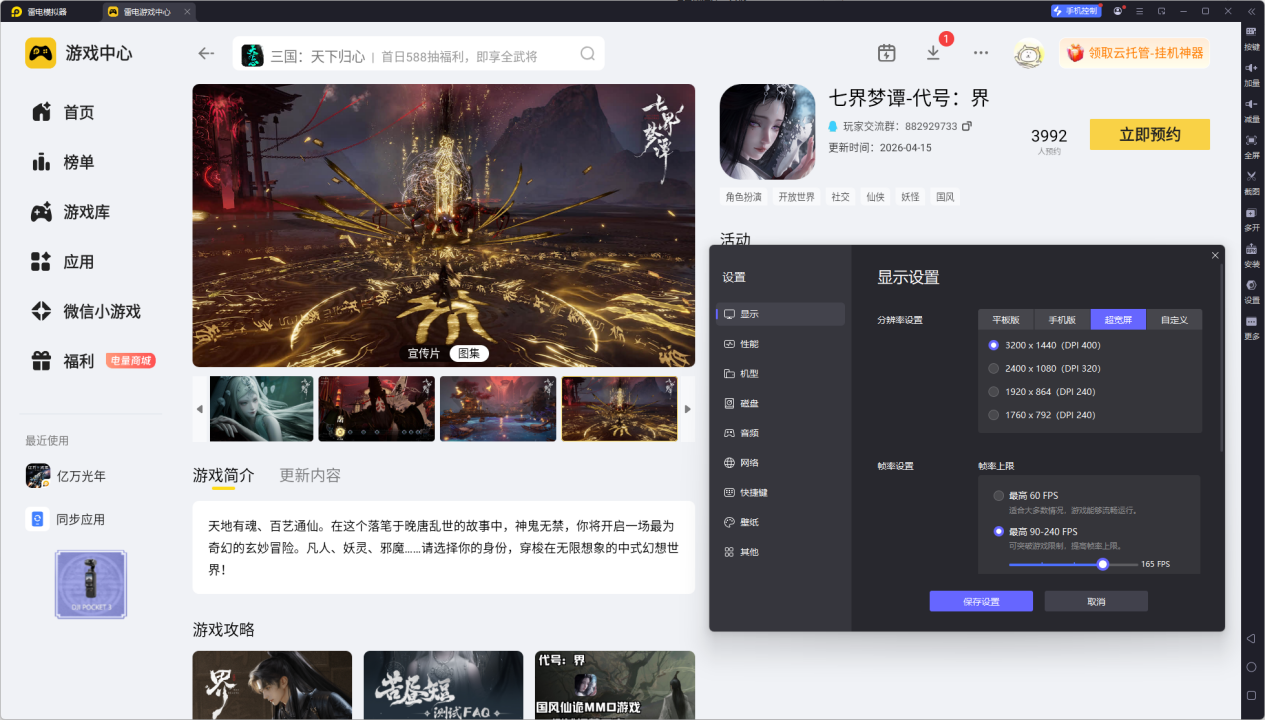Image resolution: width=1265 pixels, height=720 pixels.
Task: Open the three-dot more menu in header
Action: [x=981, y=53]
